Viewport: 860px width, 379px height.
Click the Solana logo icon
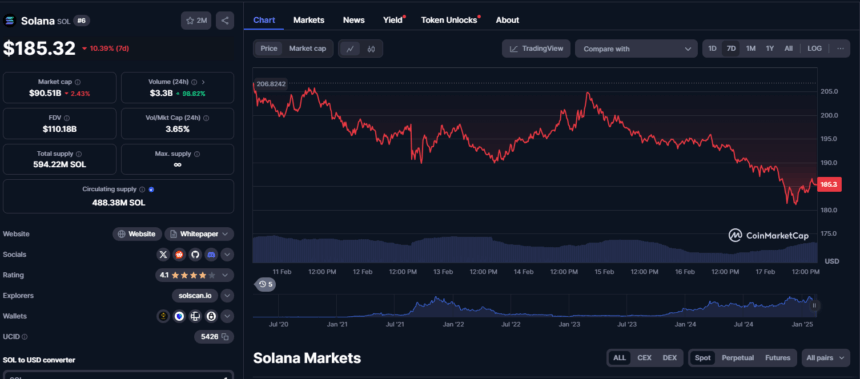[x=9, y=21]
